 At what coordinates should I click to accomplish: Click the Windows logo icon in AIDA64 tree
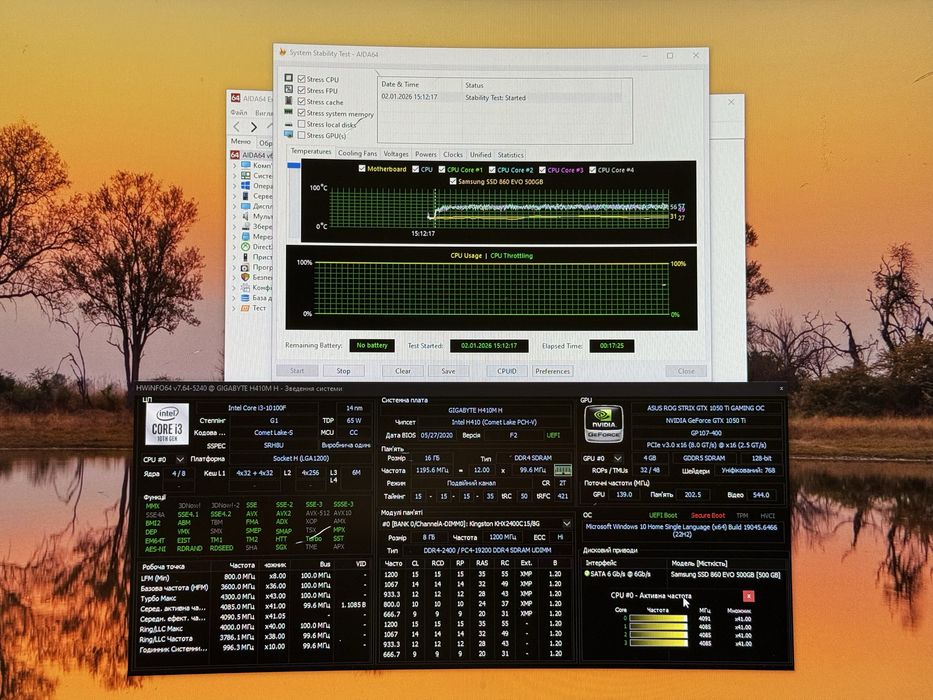point(246,185)
